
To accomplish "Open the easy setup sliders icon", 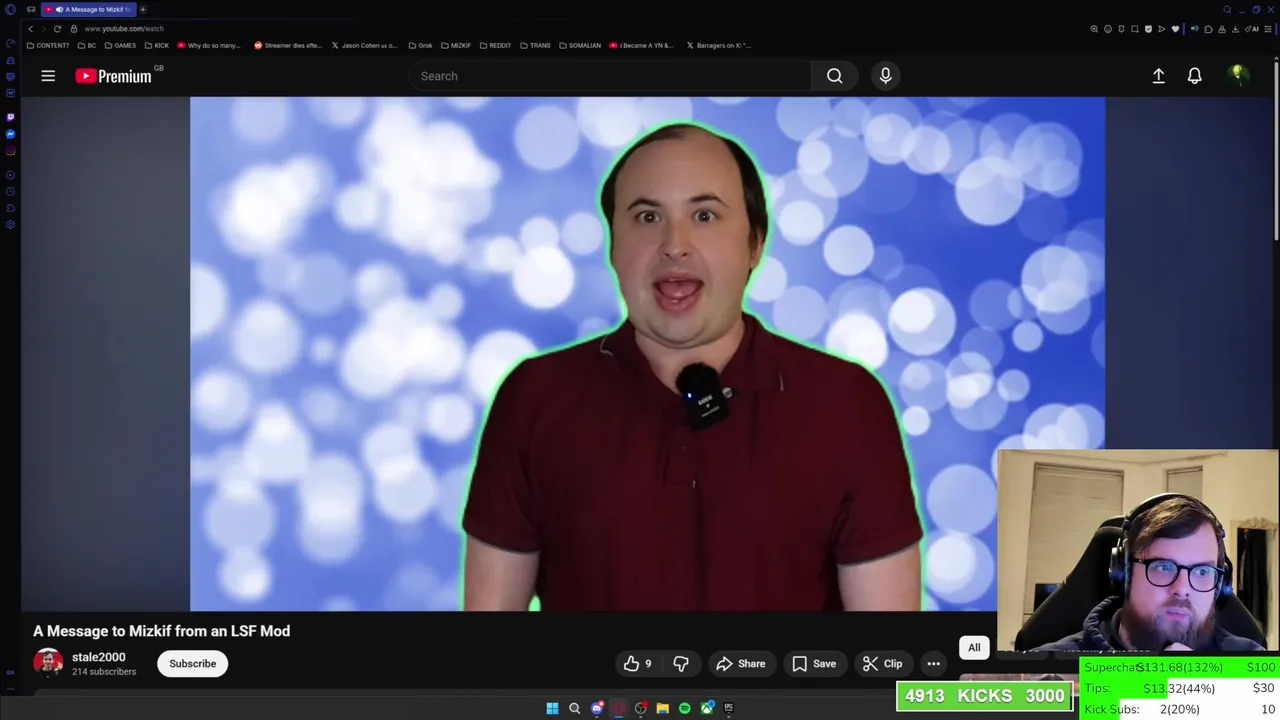I will (x=1268, y=29).
